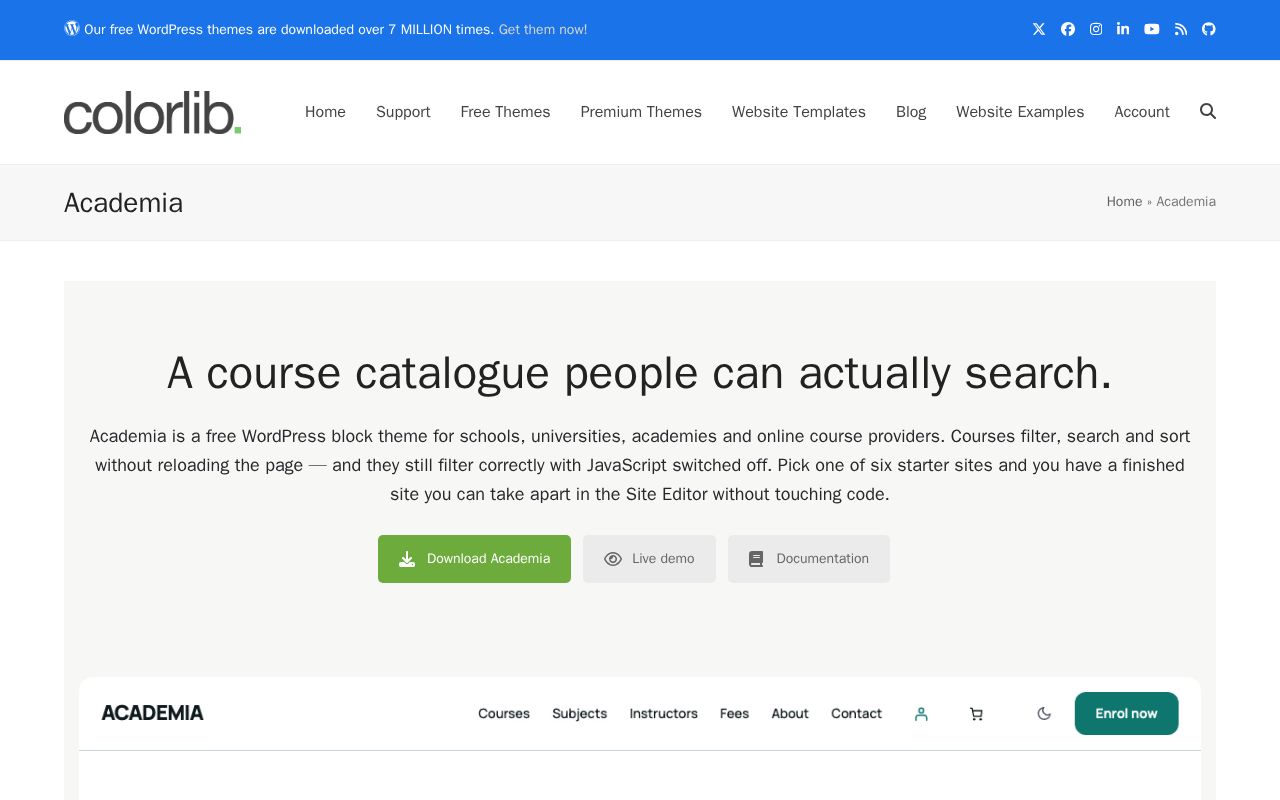Click Courses in the Academia preview menu

(504, 714)
